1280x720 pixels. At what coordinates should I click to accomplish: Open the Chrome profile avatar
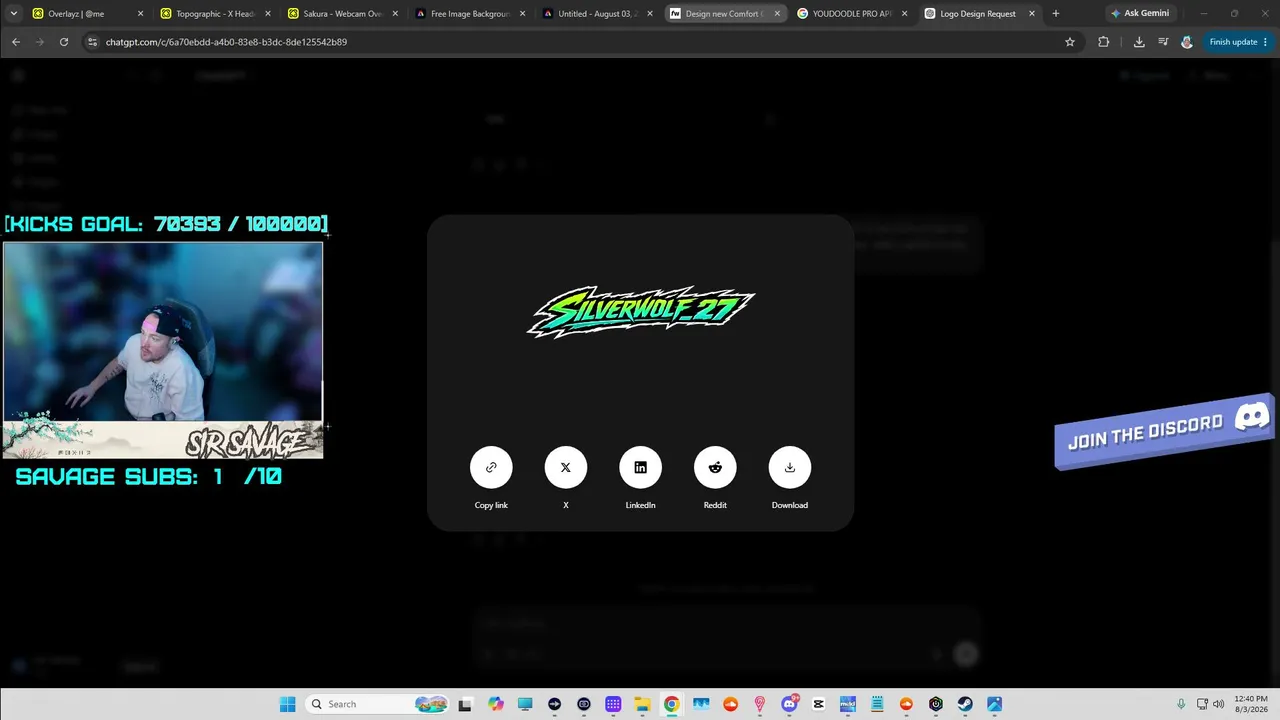(1187, 42)
